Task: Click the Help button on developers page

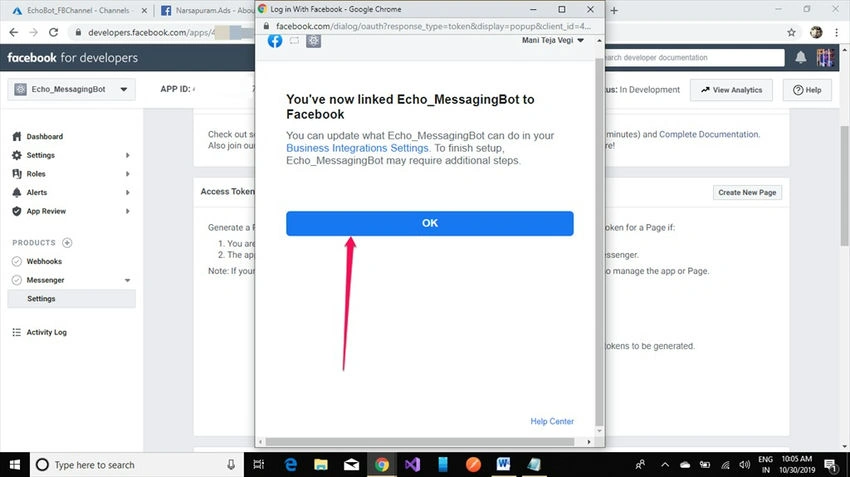Action: [x=807, y=90]
